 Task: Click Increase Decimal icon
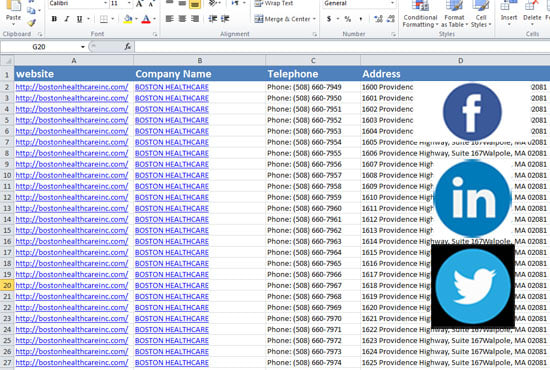378,19
